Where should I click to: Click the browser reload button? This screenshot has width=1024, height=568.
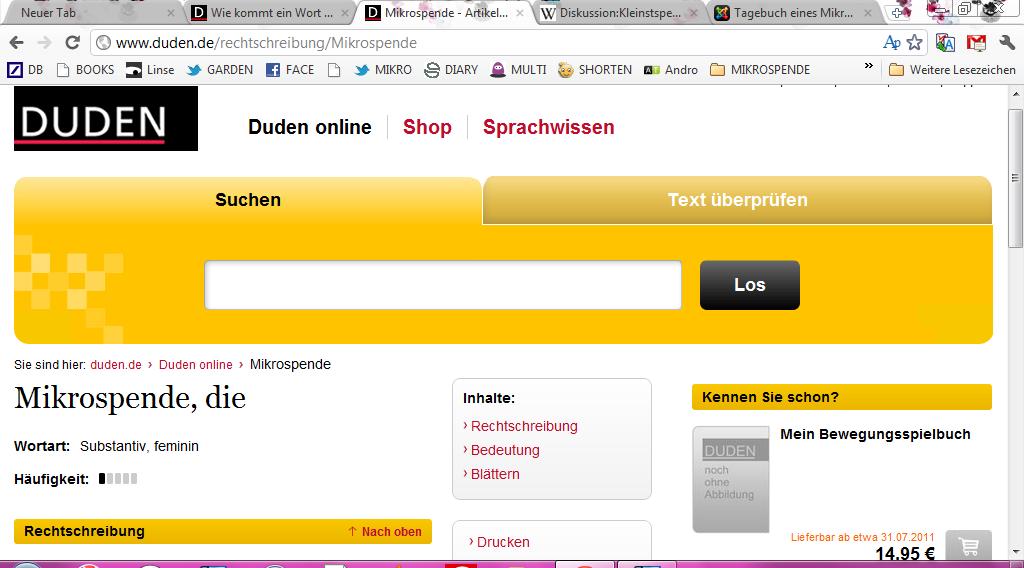pos(72,43)
